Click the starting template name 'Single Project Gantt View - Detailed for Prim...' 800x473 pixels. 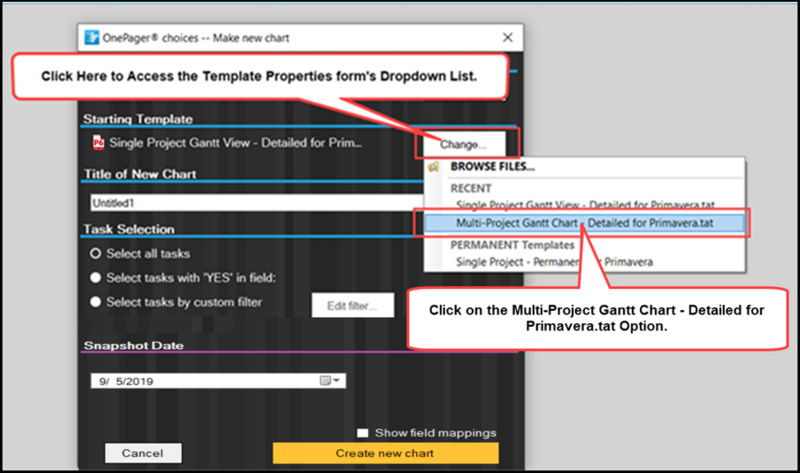tap(236, 143)
